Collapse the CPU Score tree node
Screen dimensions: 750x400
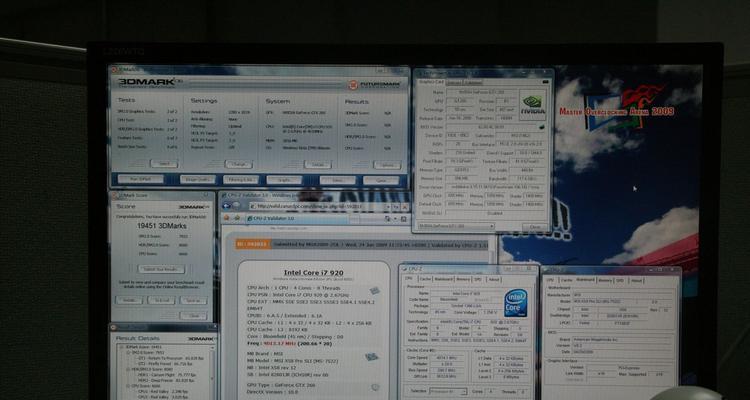coord(129,386)
